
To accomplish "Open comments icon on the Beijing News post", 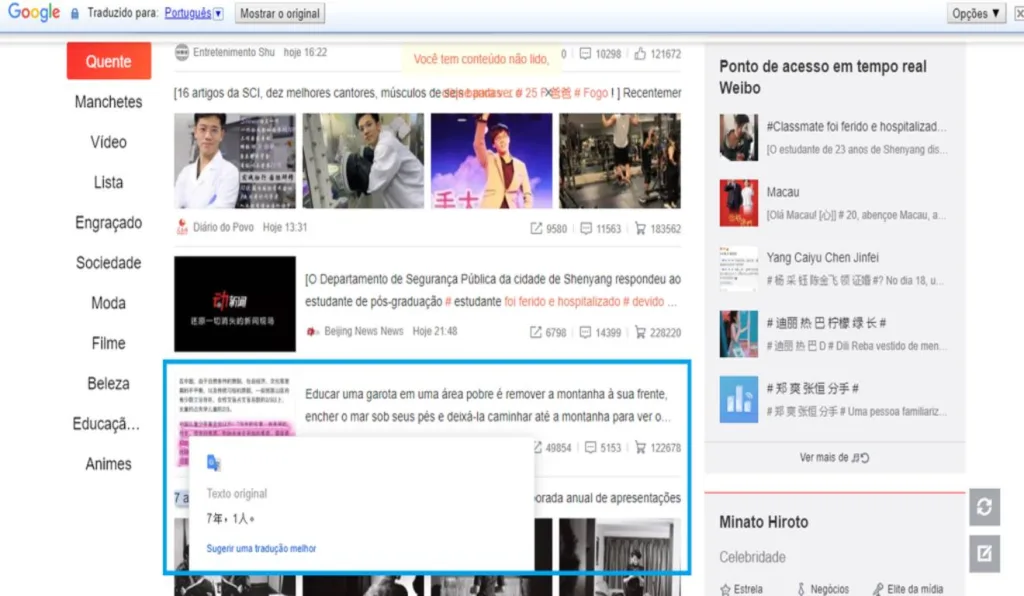I will click(x=585, y=331).
